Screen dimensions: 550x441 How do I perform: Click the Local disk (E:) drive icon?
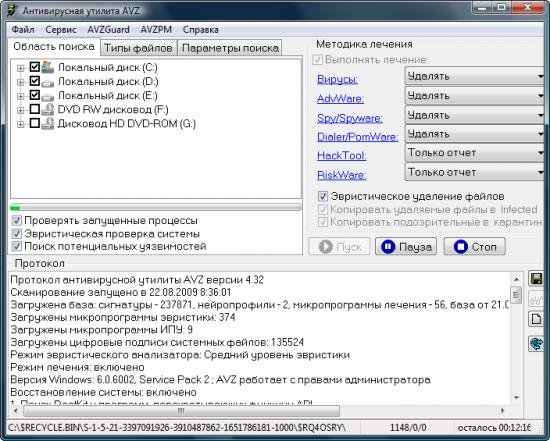click(48, 97)
